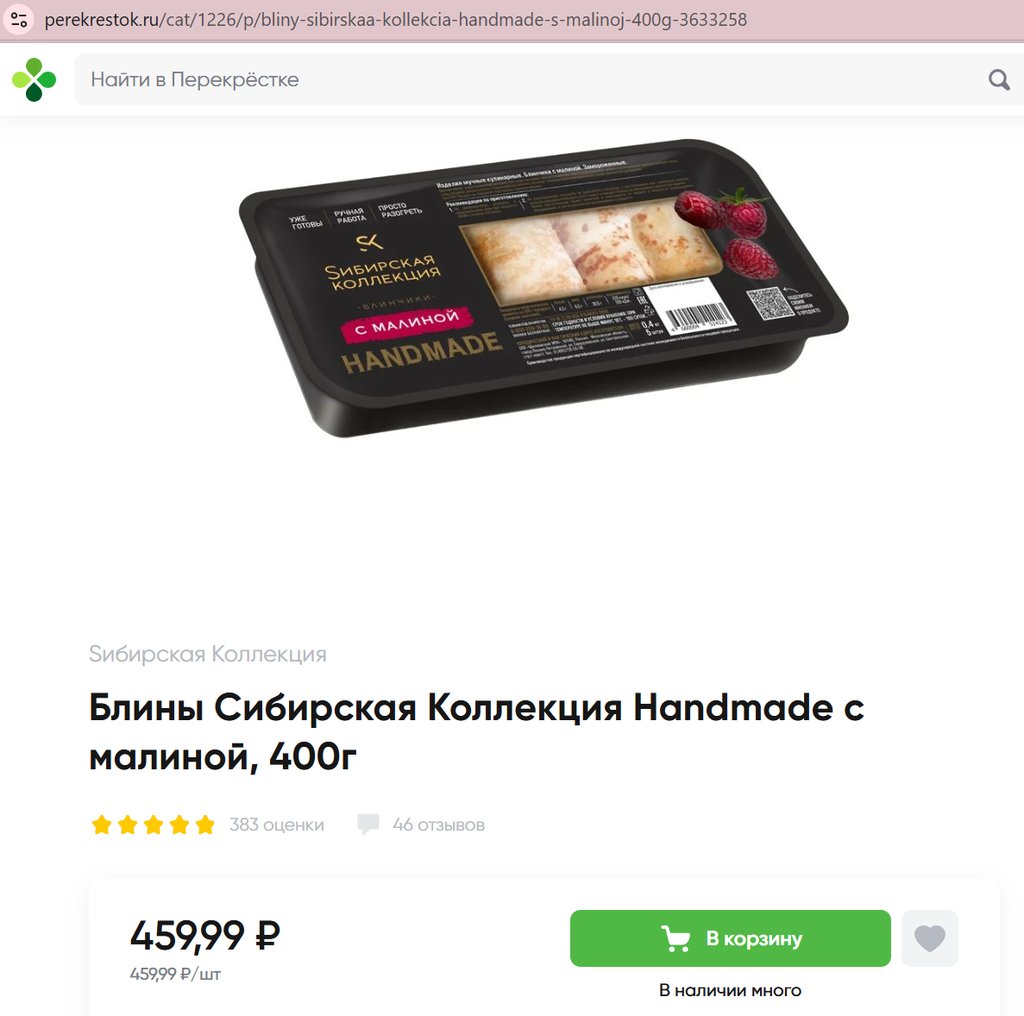Click the first yellow rating star
The width and height of the screenshot is (1024, 1016).
click(x=102, y=825)
